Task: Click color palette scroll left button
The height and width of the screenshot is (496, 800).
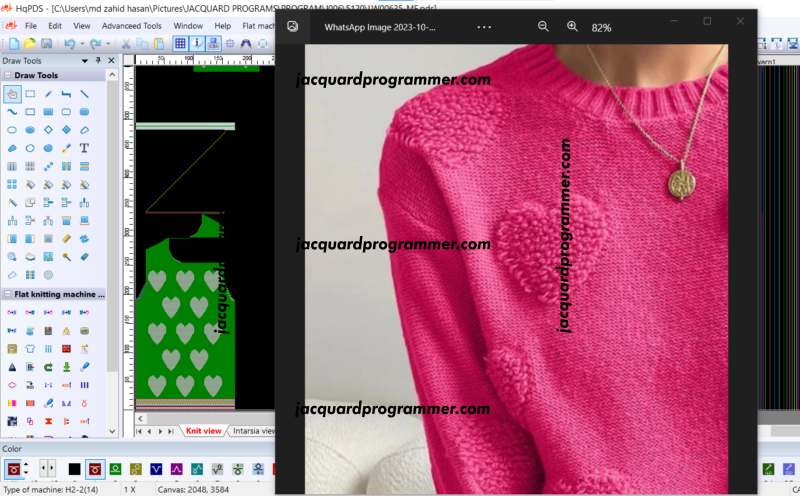Action: tap(43, 468)
